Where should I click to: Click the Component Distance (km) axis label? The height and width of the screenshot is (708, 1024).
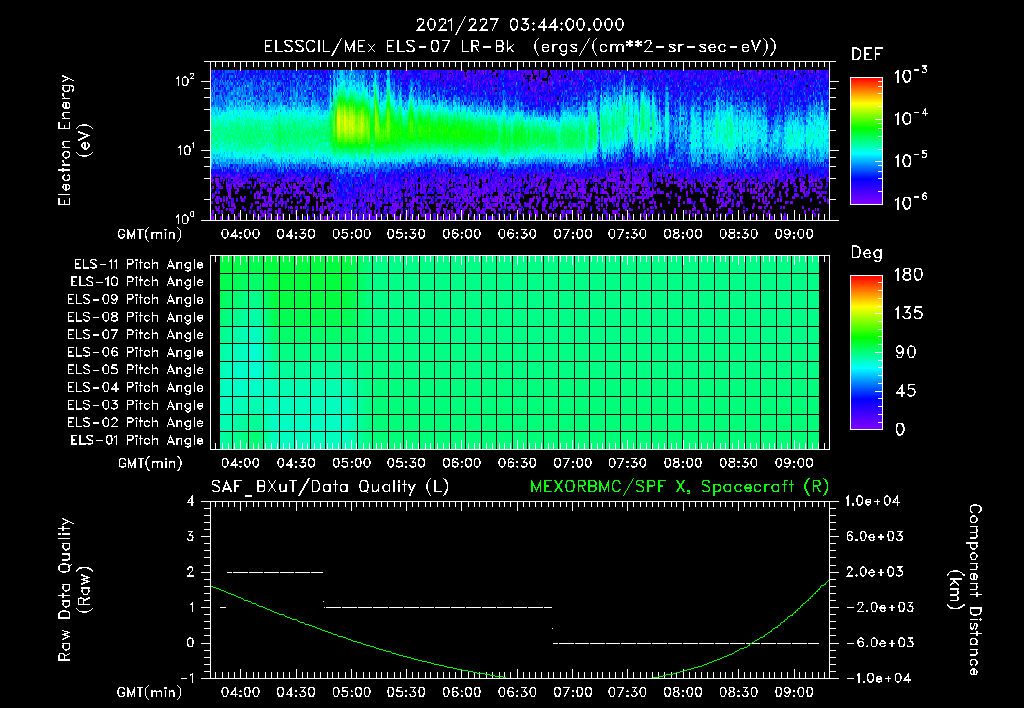965,590
